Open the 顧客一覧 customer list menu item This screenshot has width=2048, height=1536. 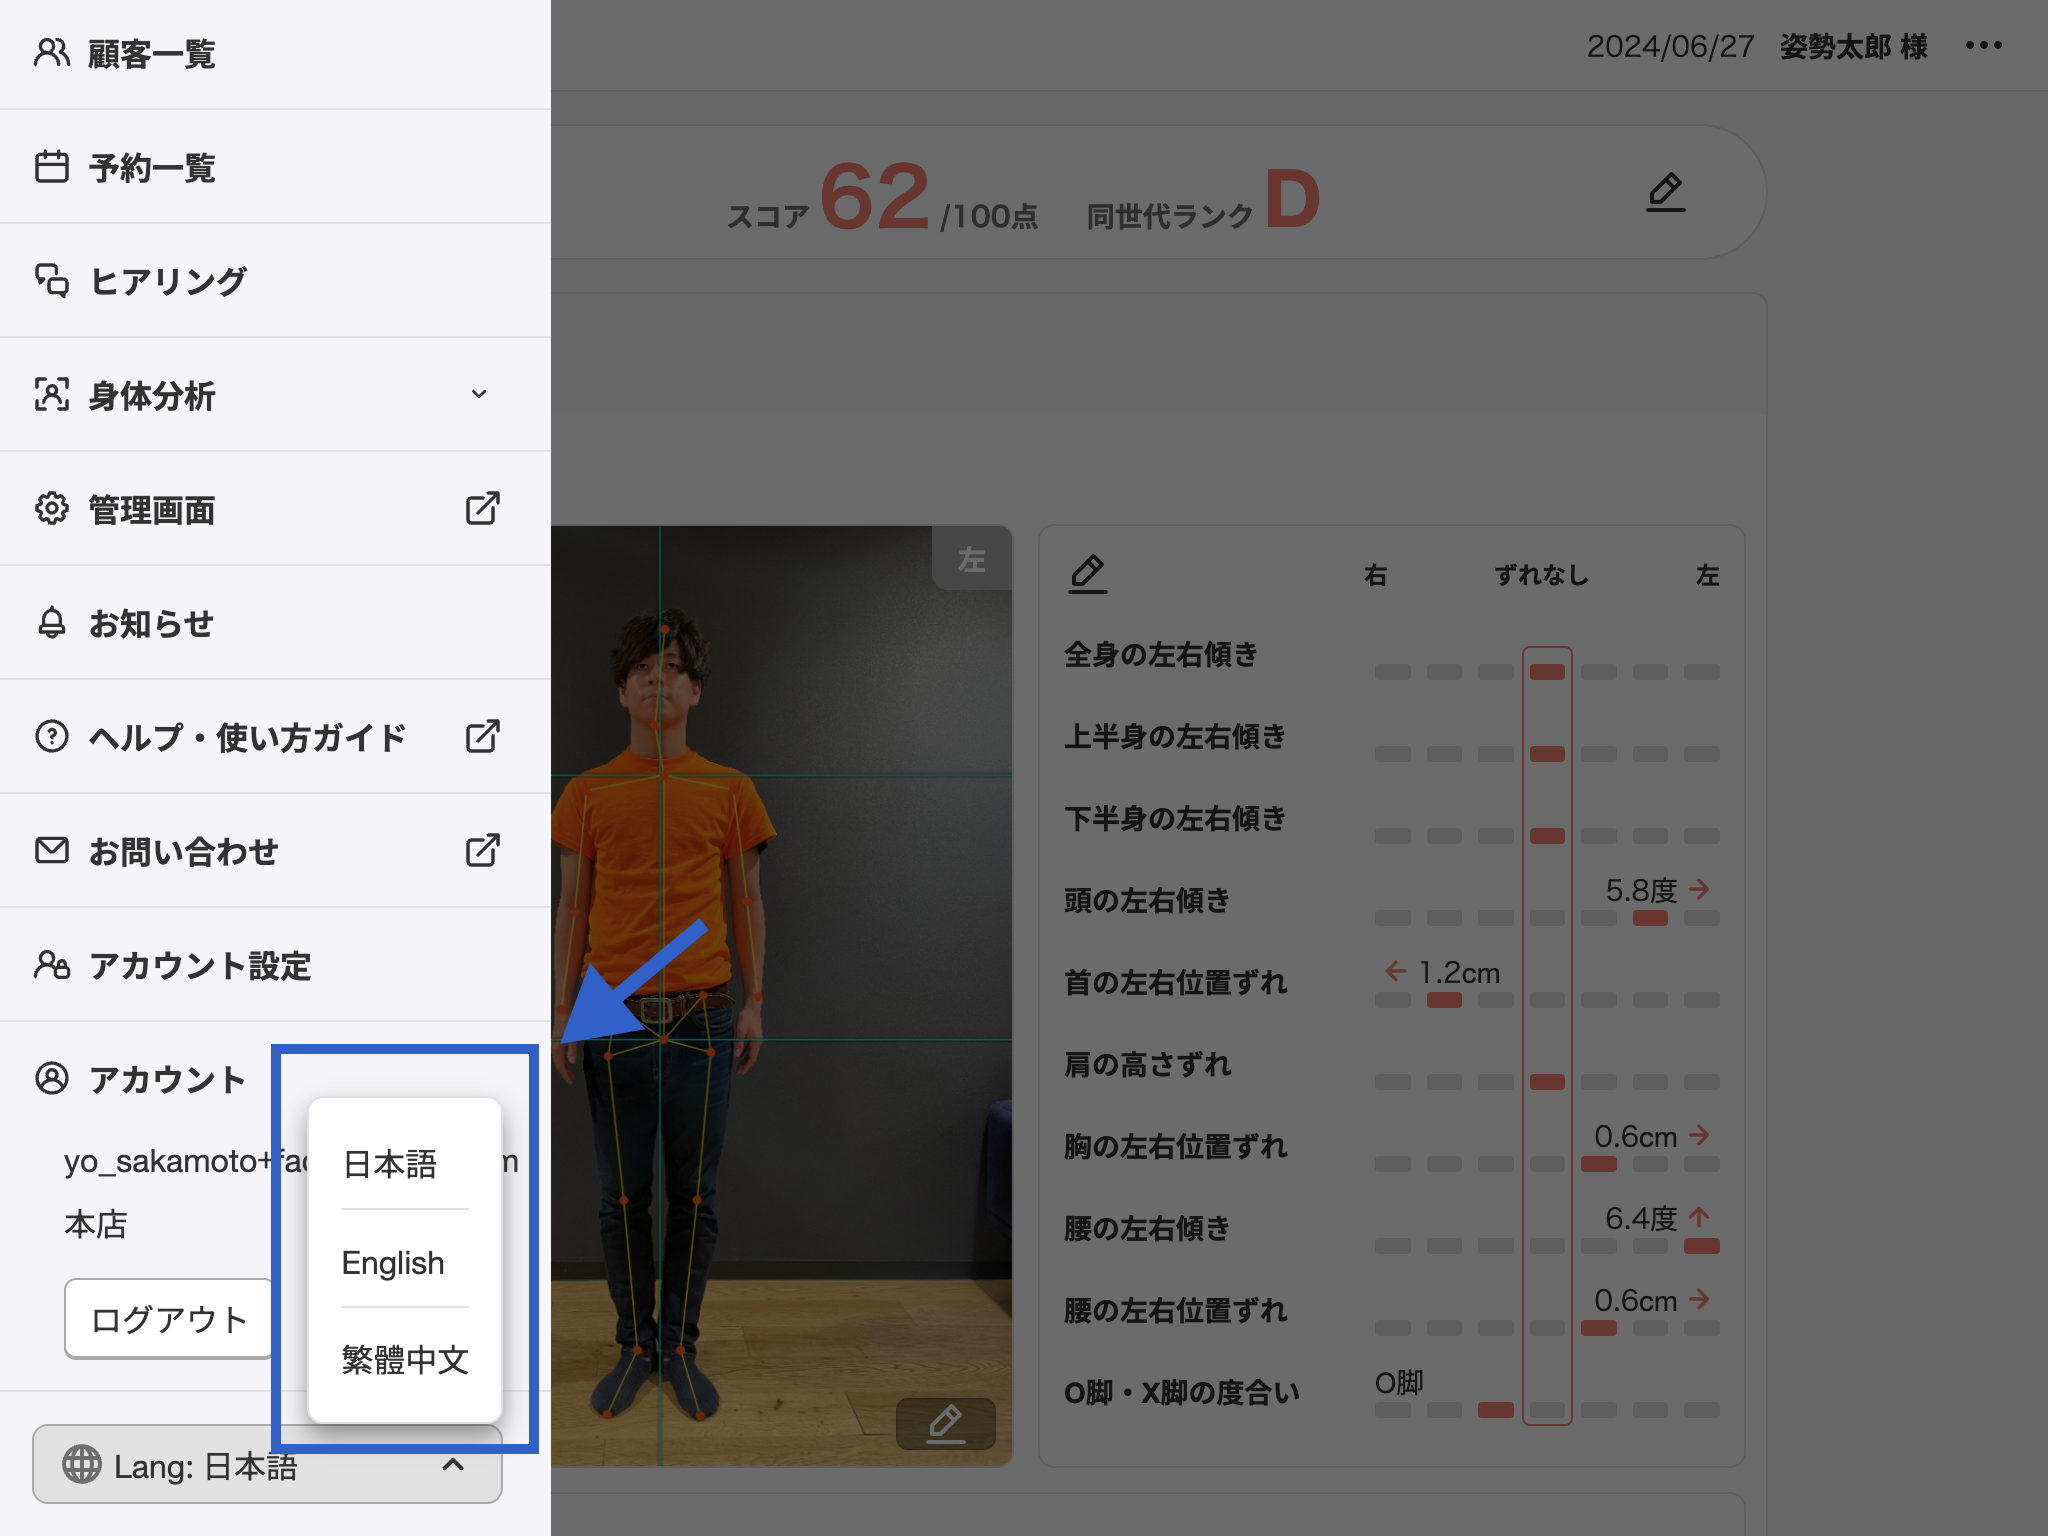275,54
